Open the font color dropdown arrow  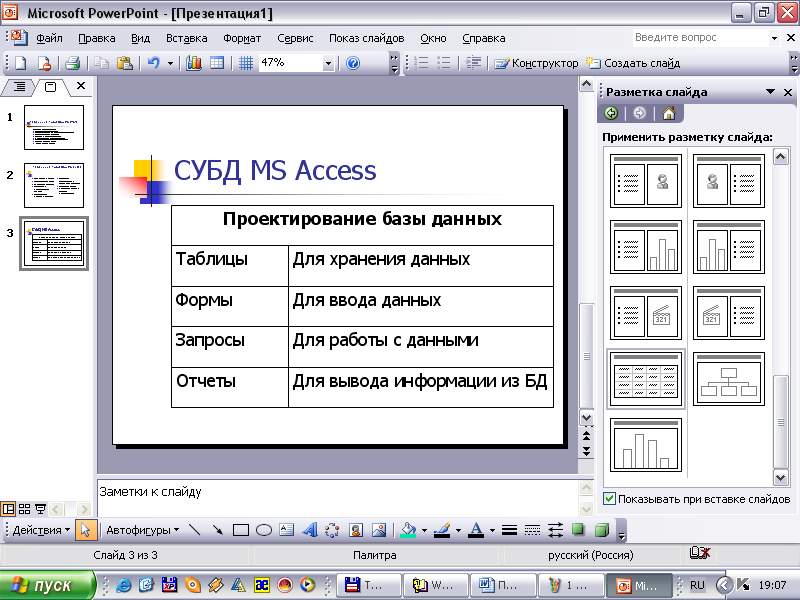coord(492,531)
